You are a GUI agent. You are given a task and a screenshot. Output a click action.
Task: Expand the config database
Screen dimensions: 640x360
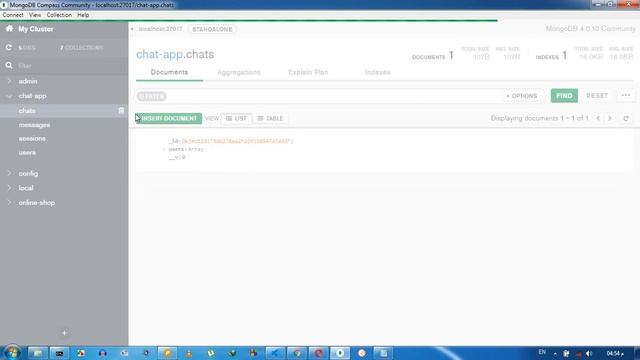tap(9, 173)
